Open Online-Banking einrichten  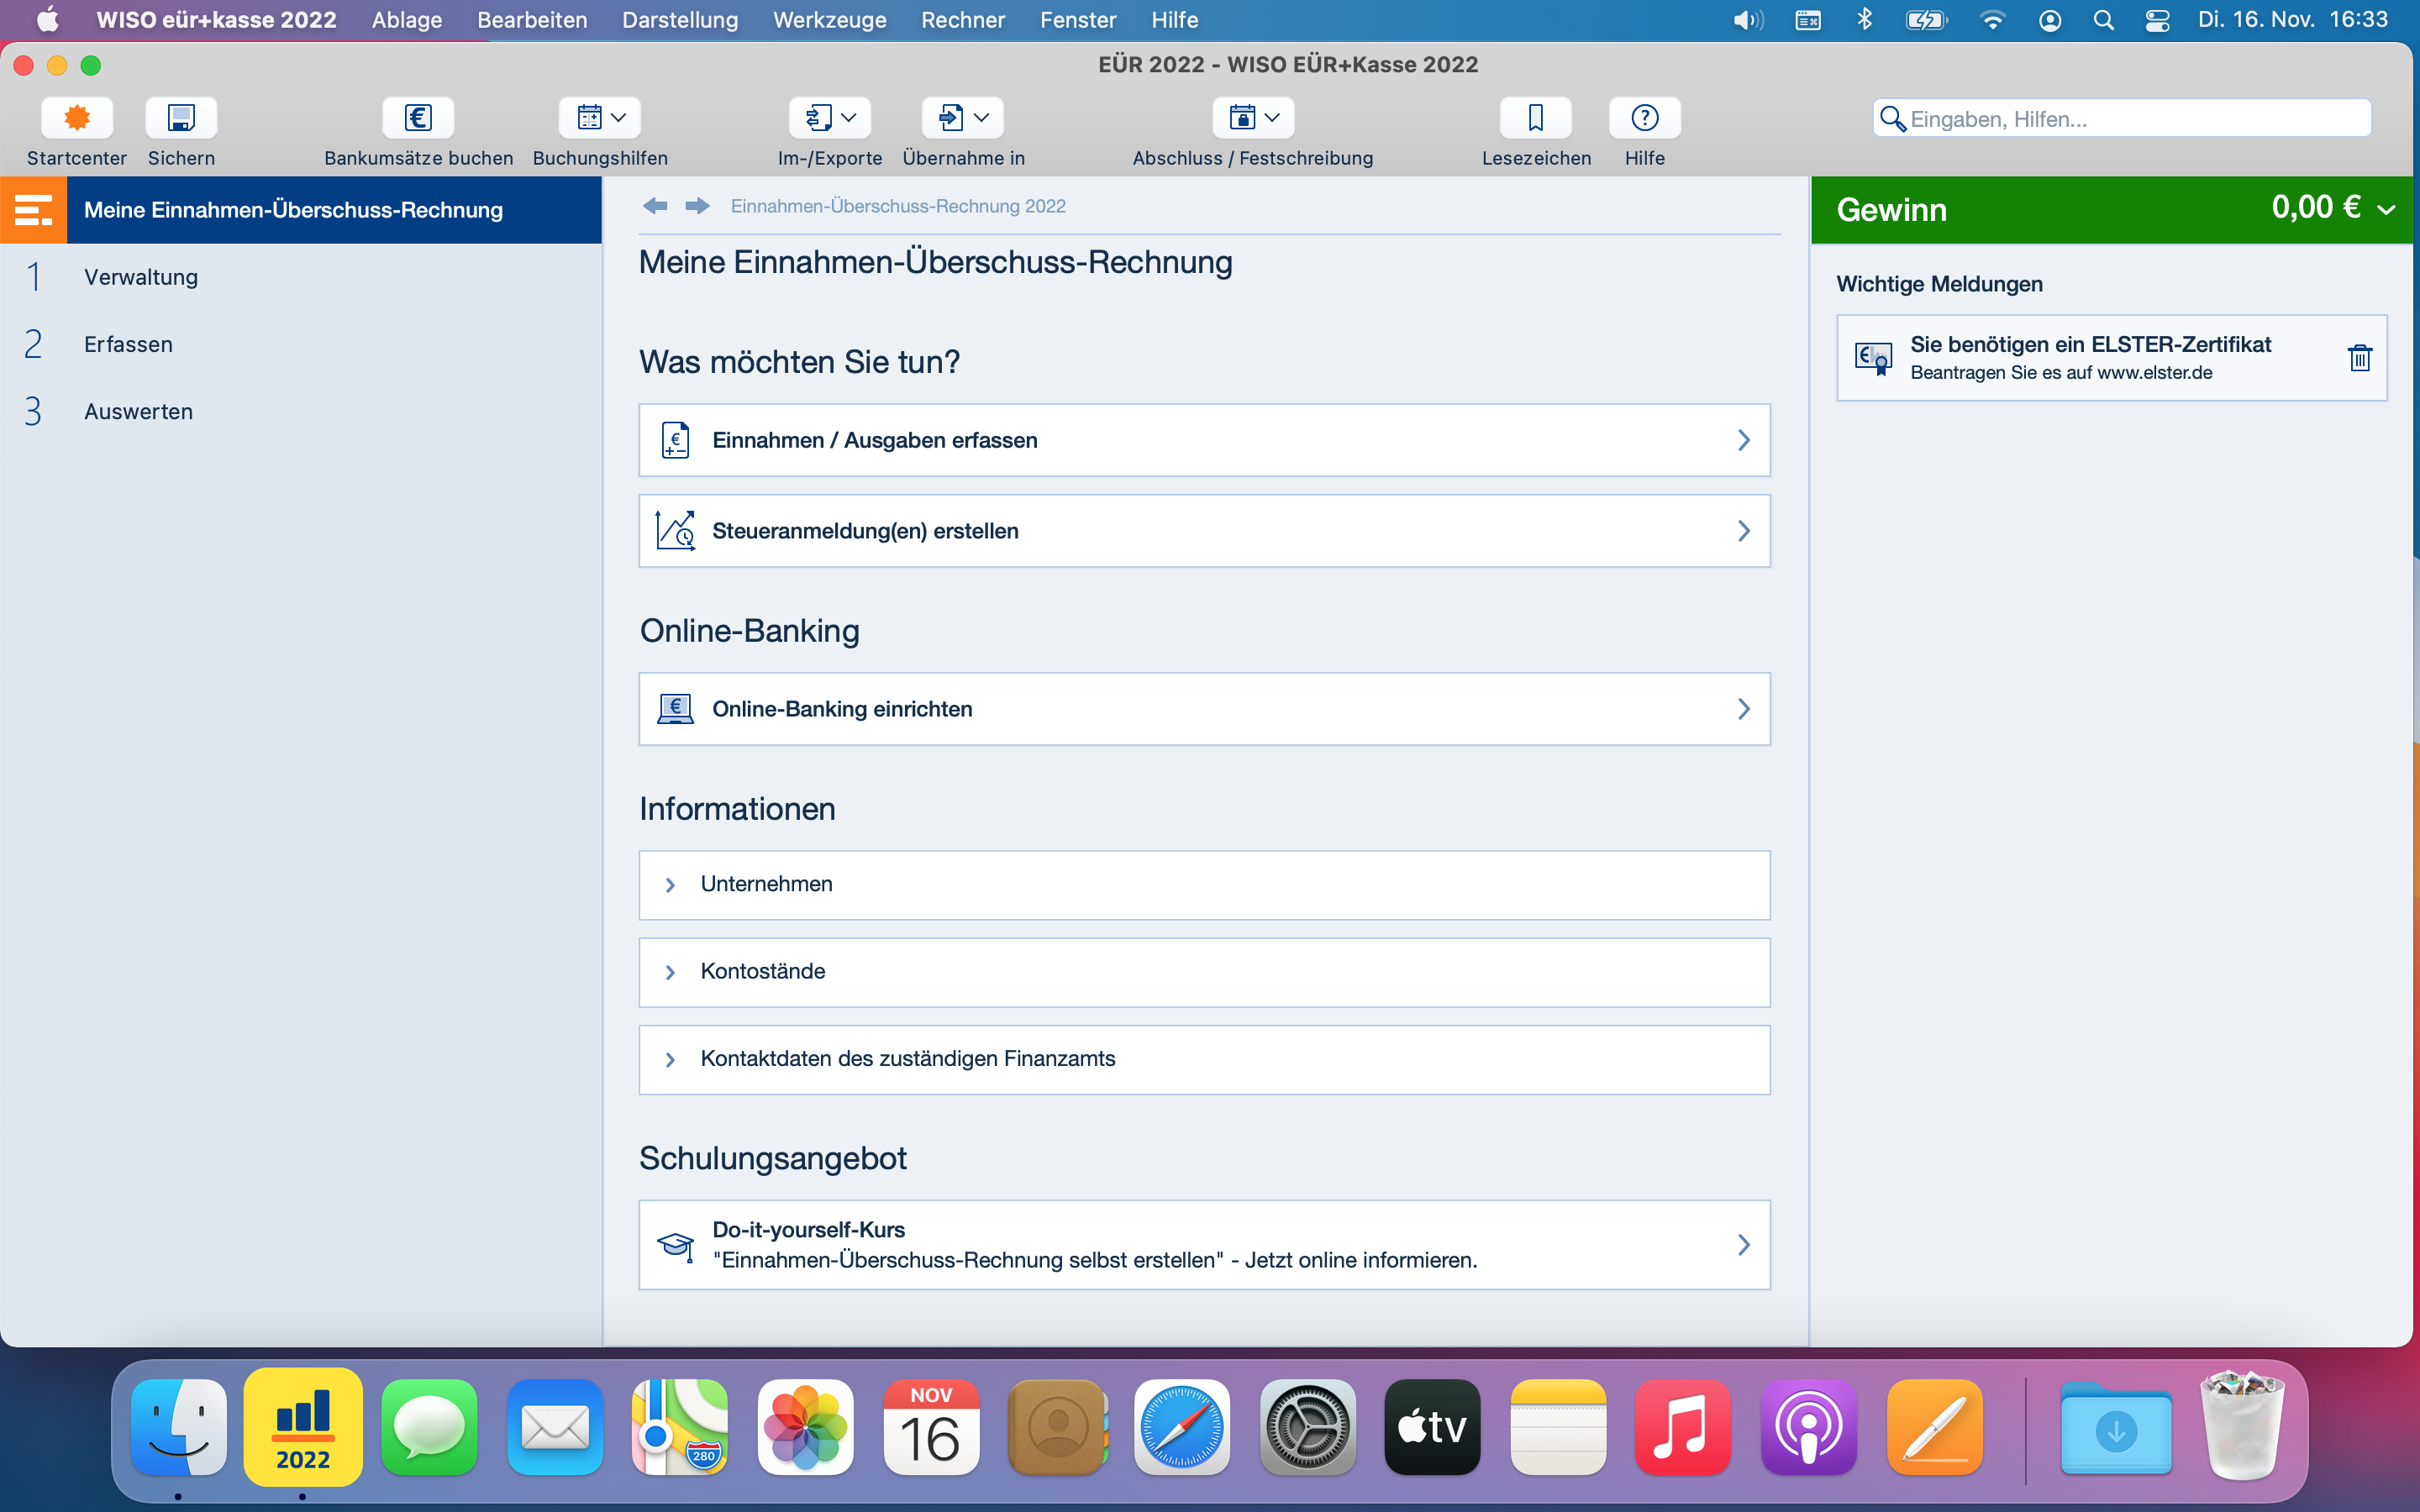[x=1204, y=709]
